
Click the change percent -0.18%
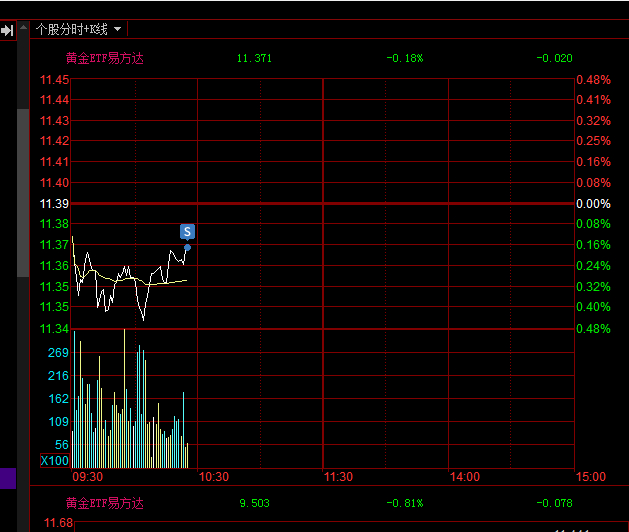(x=405, y=59)
